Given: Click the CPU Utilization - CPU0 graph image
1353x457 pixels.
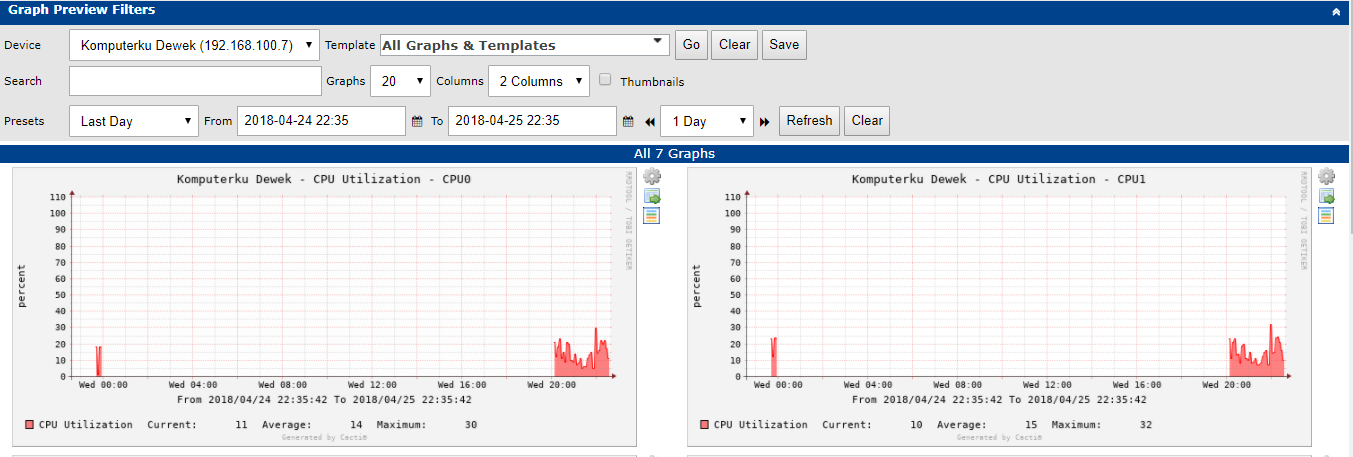Looking at the screenshot, I should click(x=324, y=306).
